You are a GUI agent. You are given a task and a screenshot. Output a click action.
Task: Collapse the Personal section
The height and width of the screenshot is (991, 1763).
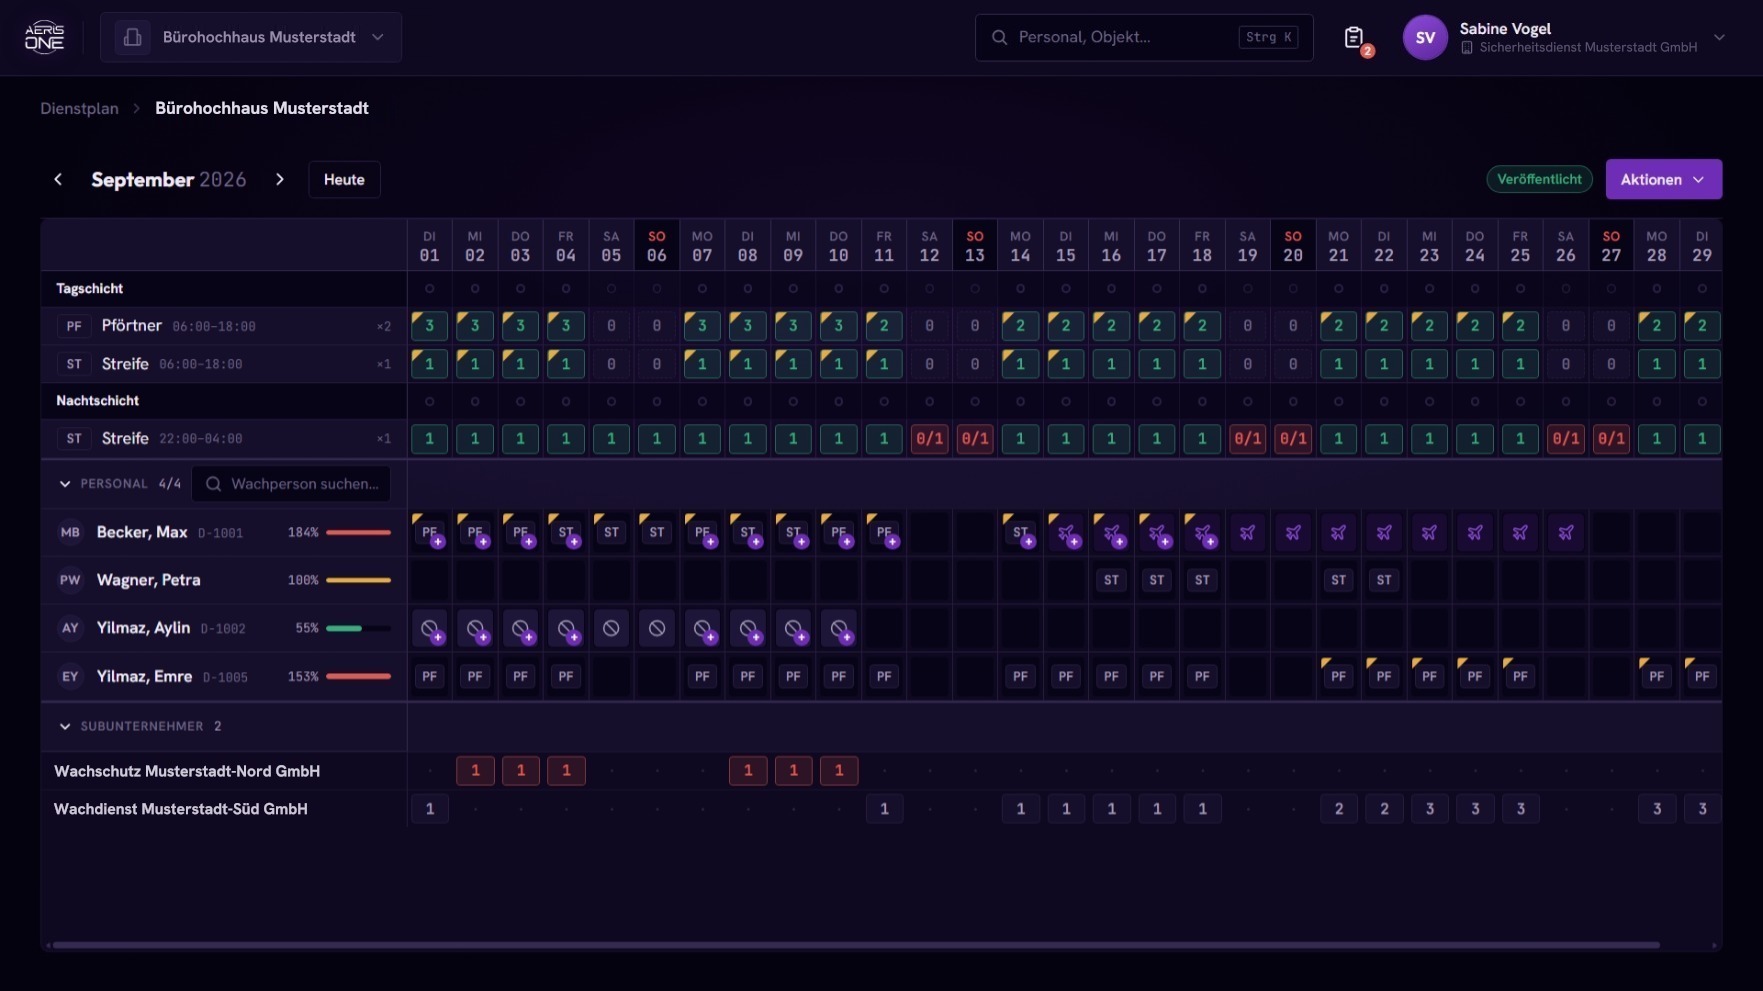coord(65,484)
